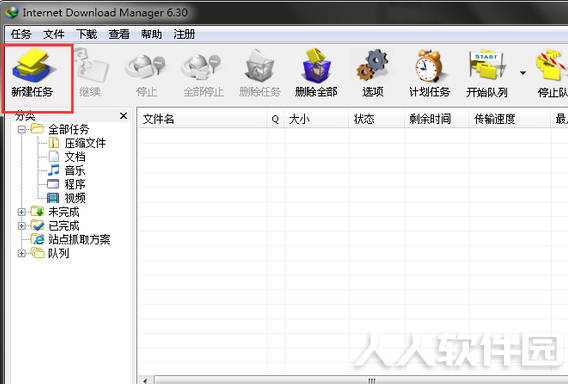Expand the 队列 tree node
Image resolution: width=568 pixels, height=384 pixels.
[22, 253]
